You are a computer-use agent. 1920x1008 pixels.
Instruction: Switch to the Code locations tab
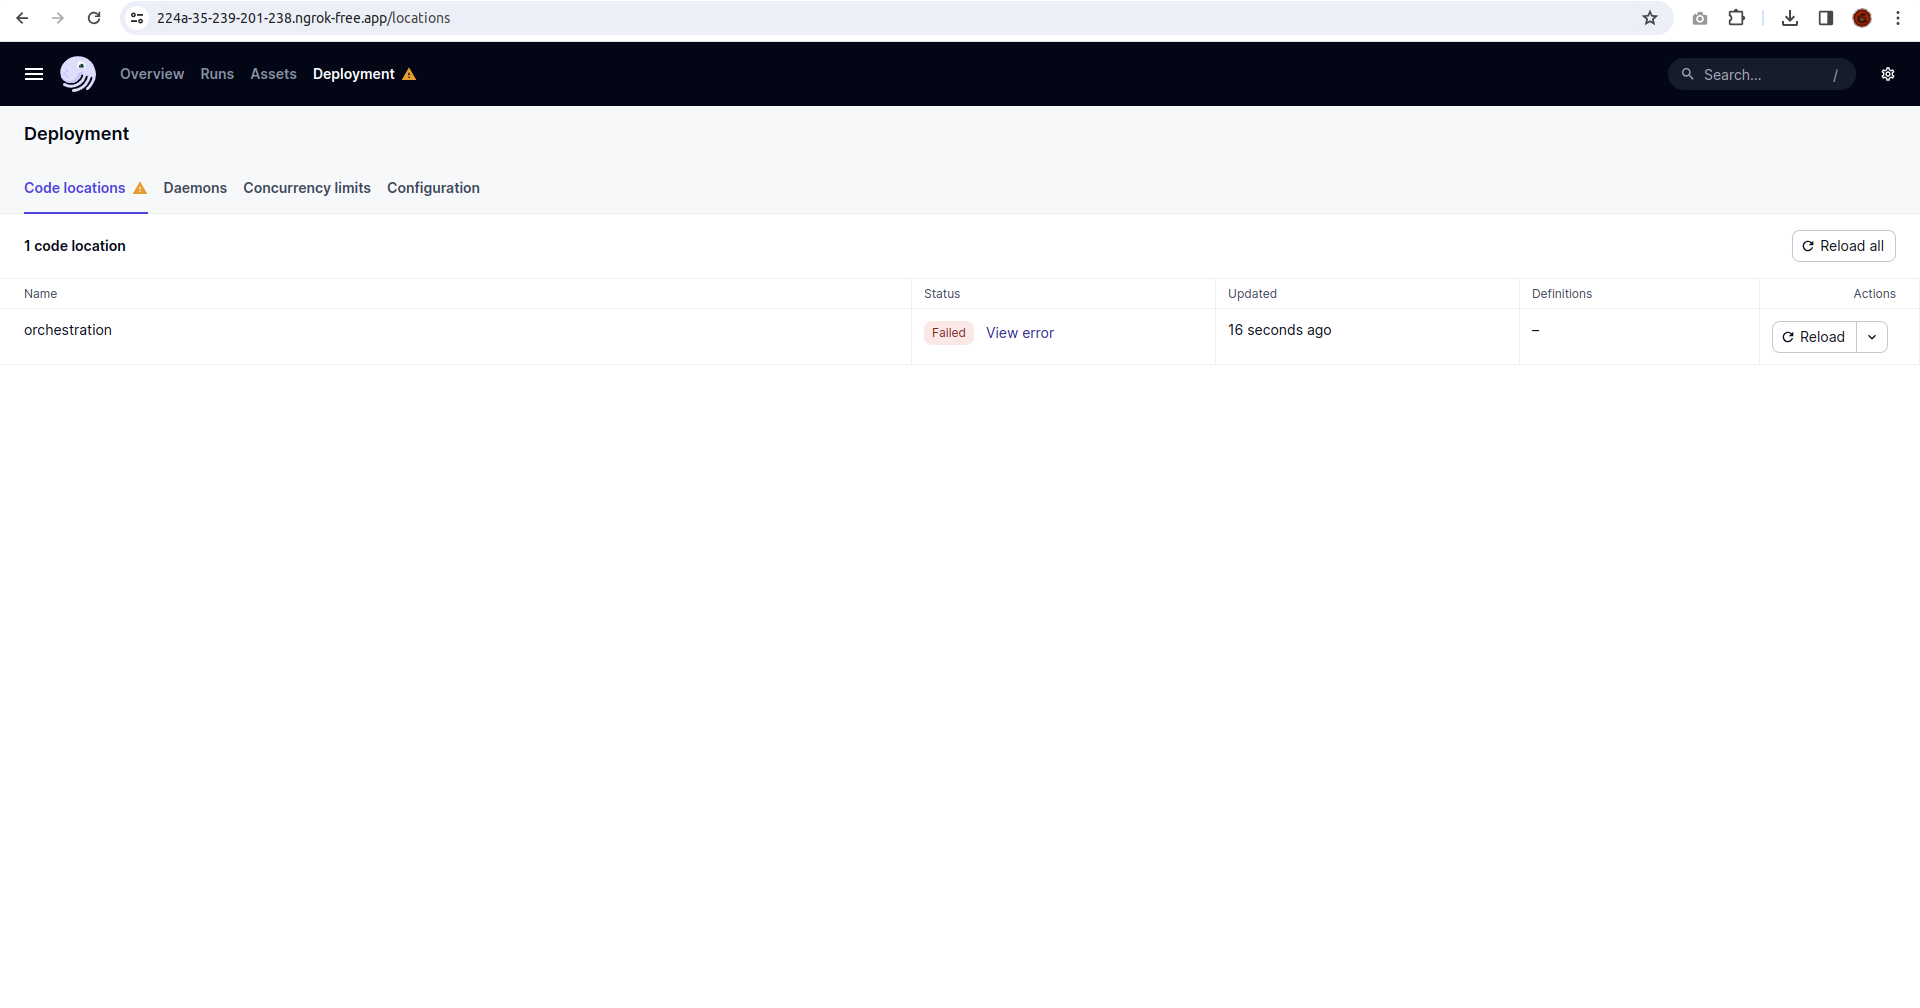[x=75, y=188]
